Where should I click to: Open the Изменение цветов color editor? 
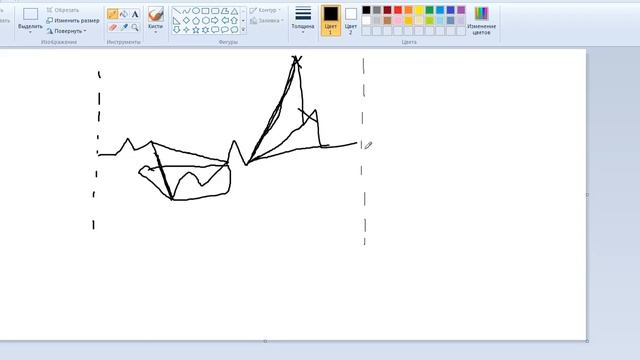[482, 20]
